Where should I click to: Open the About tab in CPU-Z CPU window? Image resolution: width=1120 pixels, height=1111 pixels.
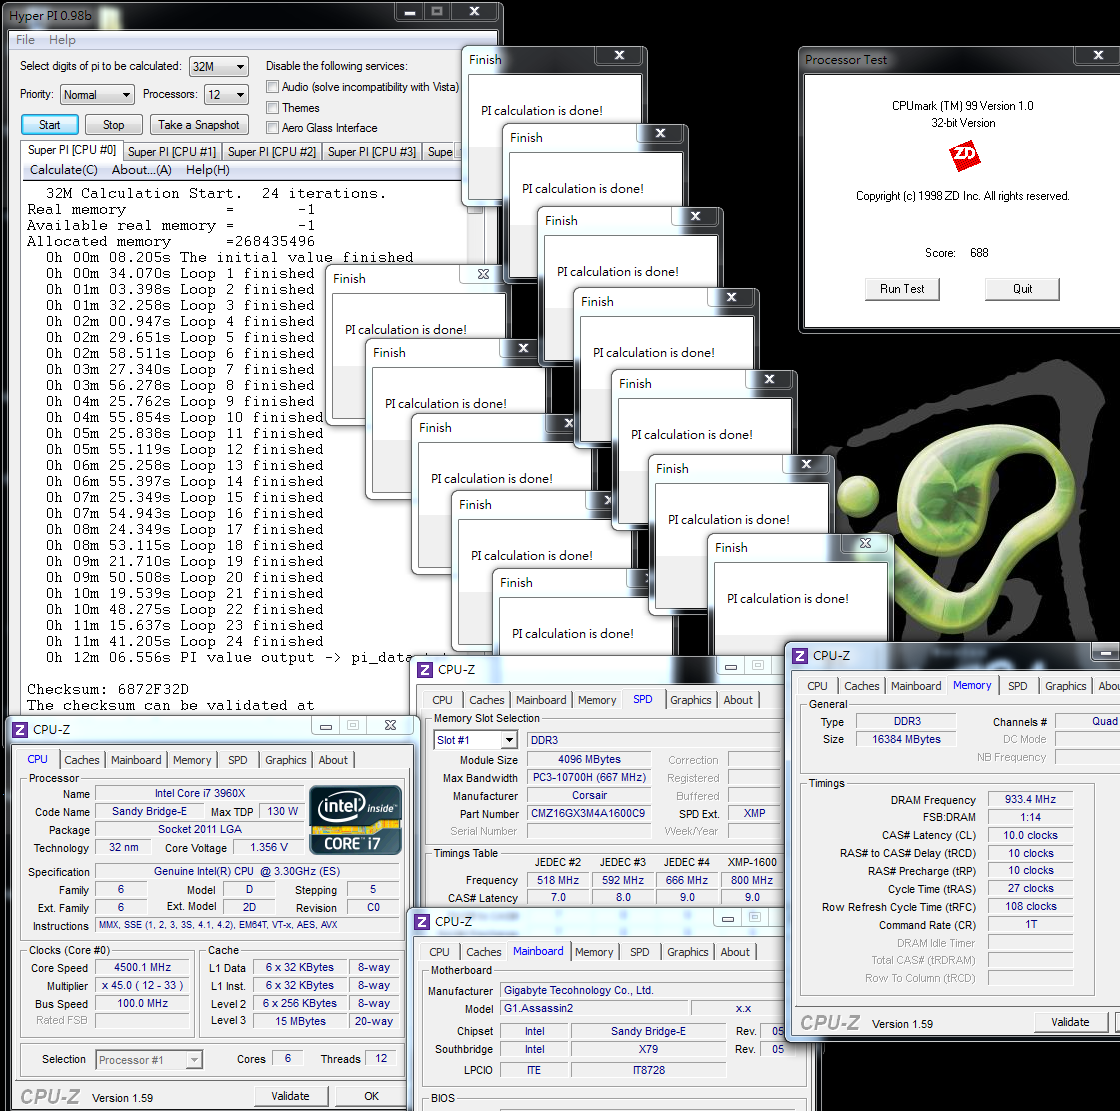click(x=333, y=760)
